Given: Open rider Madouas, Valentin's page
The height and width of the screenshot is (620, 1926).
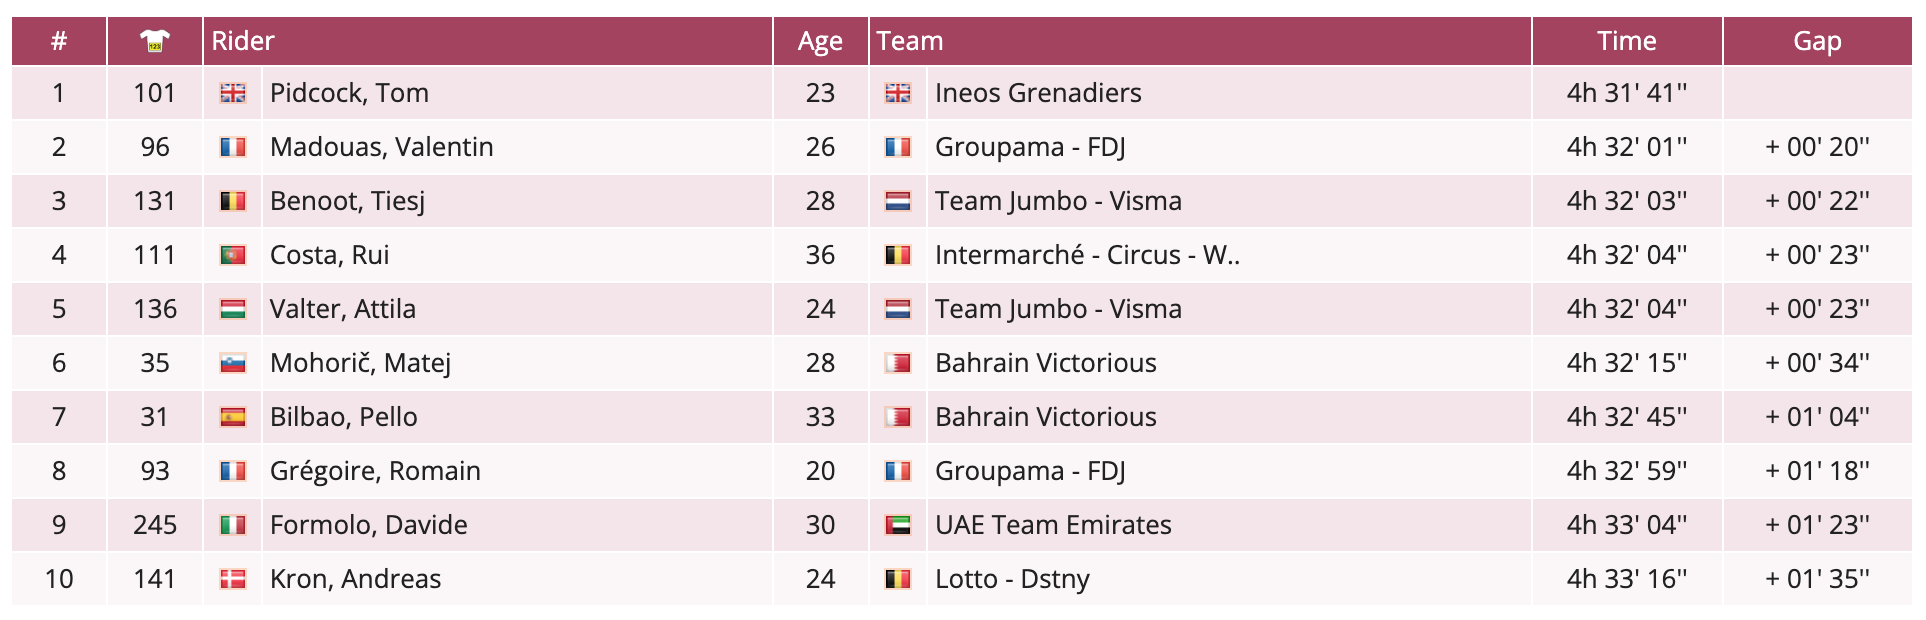Looking at the screenshot, I should [x=381, y=147].
